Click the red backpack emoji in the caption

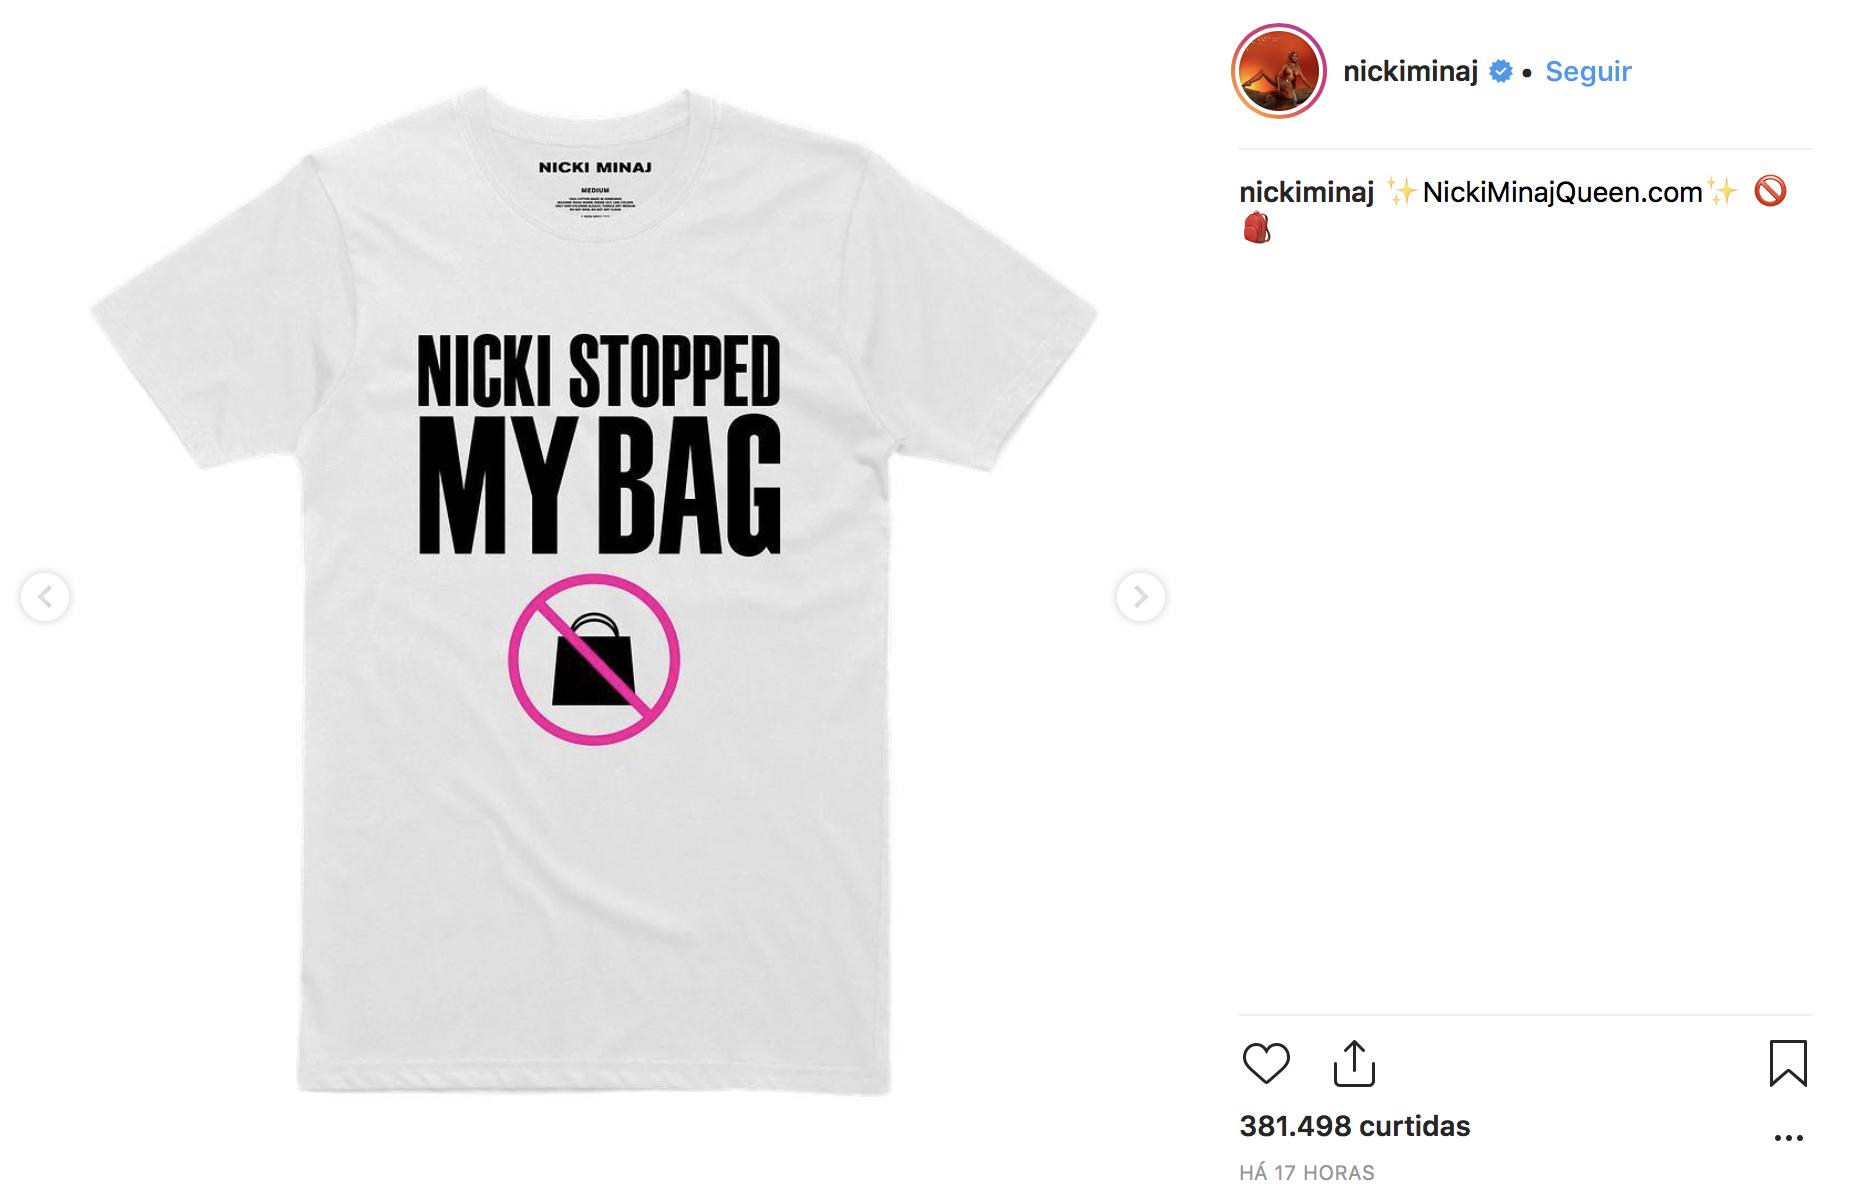1257,229
